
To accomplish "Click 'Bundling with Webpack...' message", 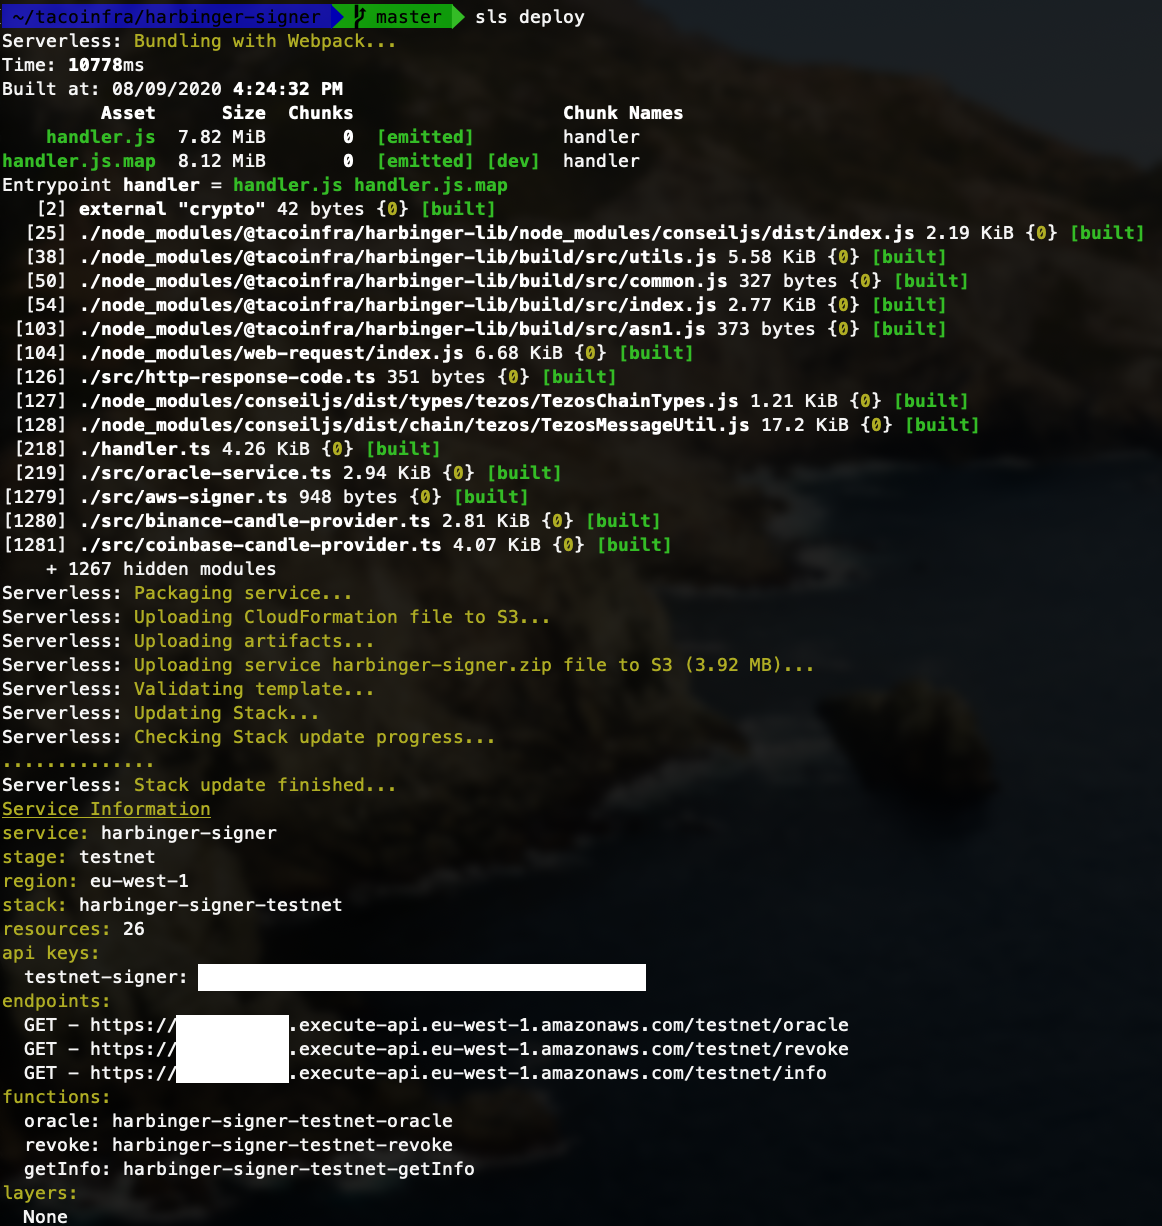I will click(x=265, y=41).
